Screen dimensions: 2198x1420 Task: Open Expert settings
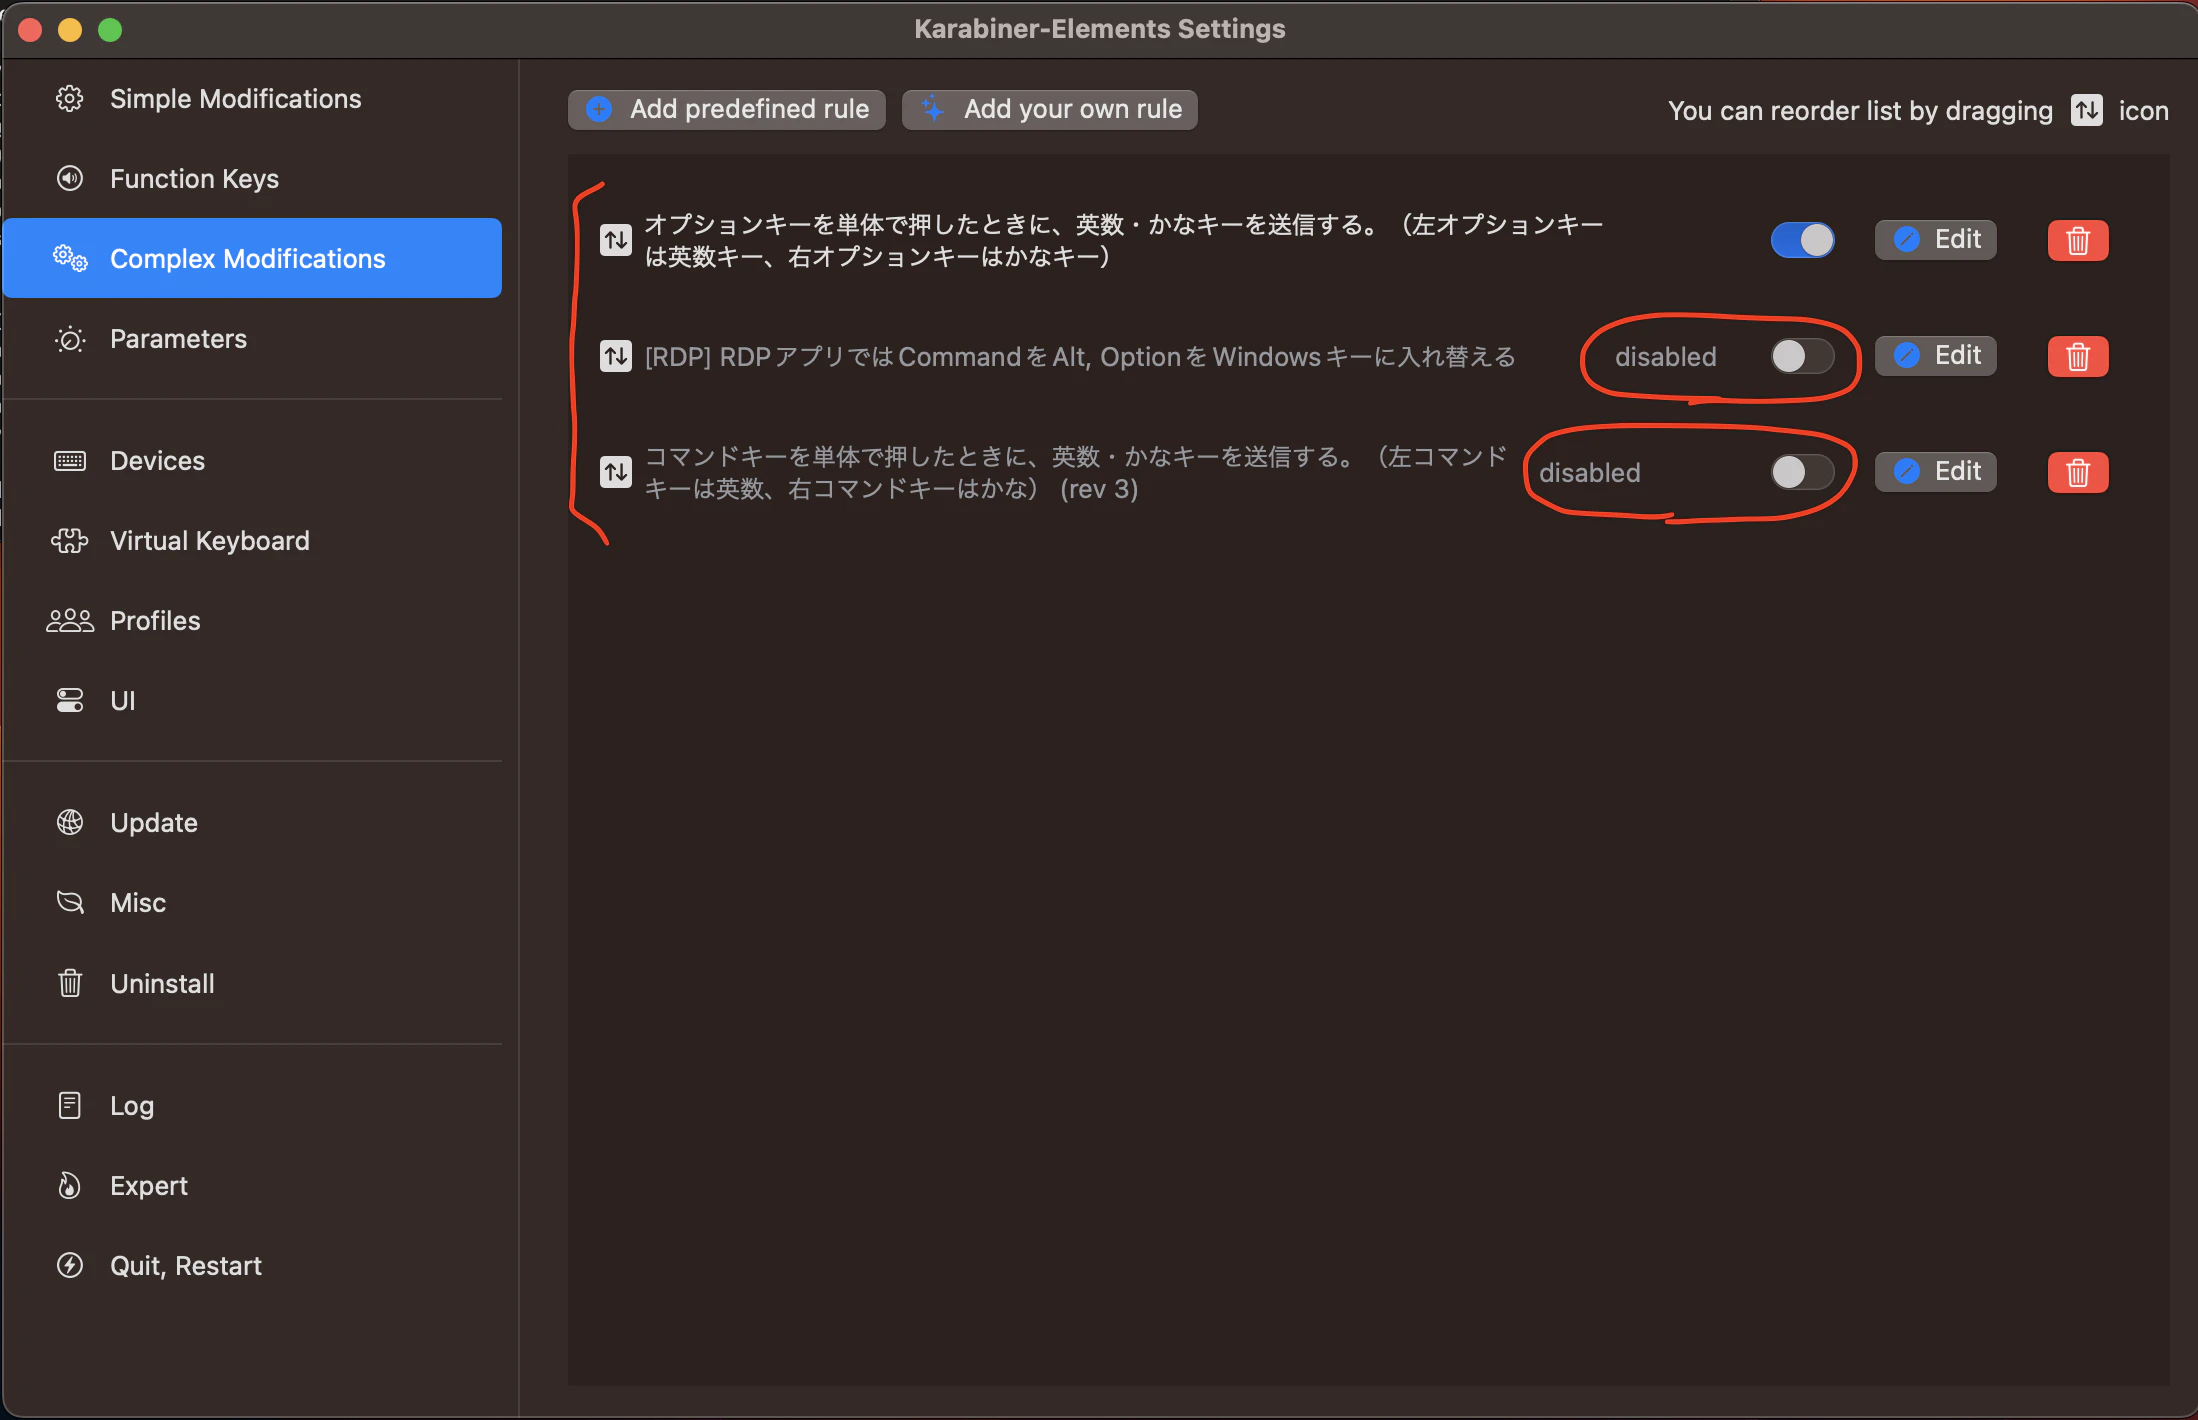point(148,1185)
